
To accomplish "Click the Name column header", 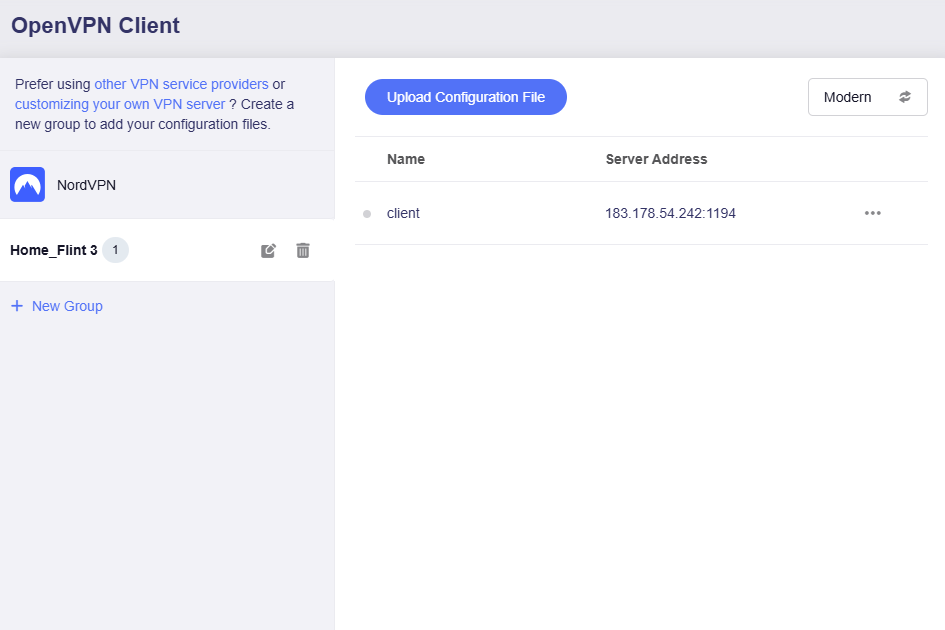I will [406, 159].
